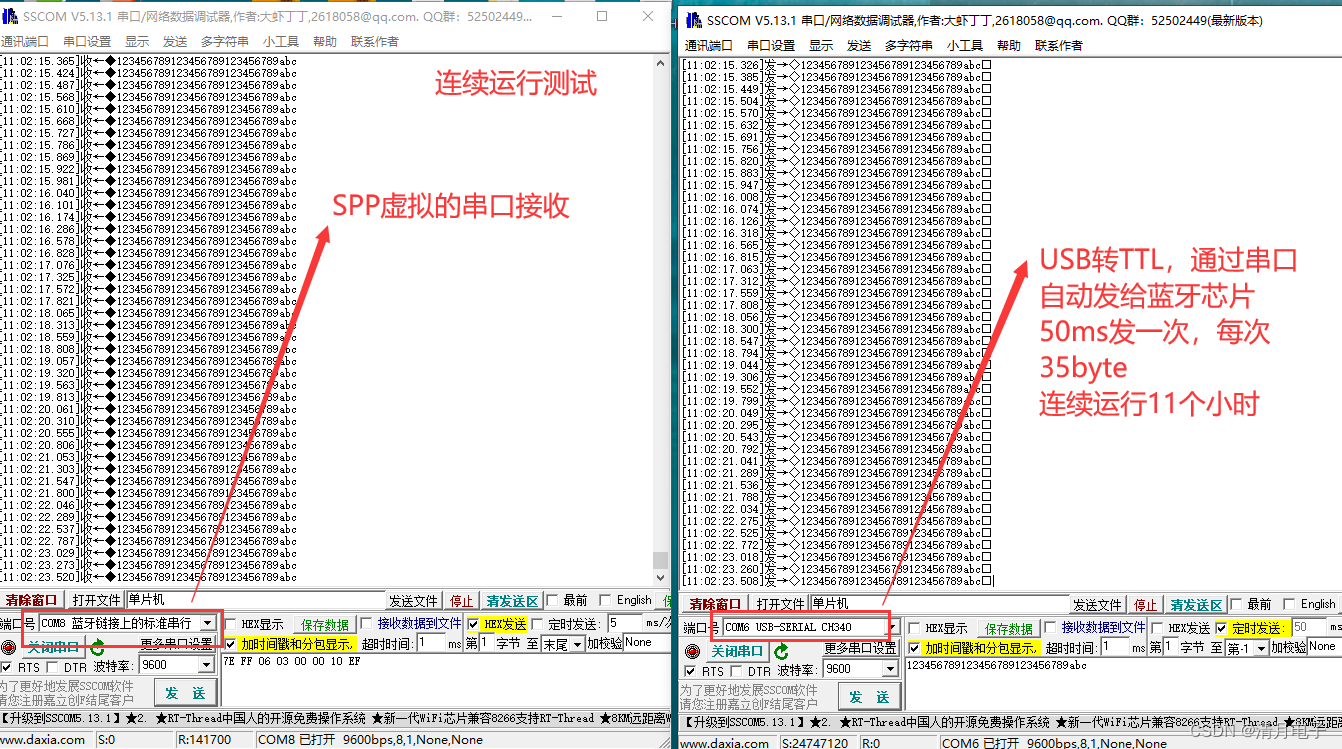Toggle HEX显示 checkbox in COM6 window

pos(915,628)
